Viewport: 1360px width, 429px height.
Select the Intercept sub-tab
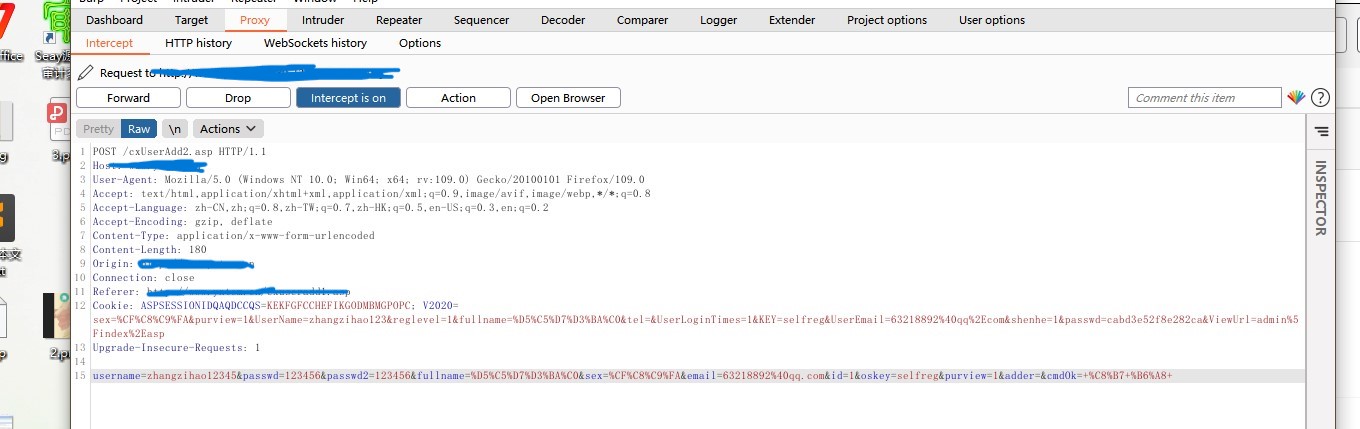click(109, 43)
